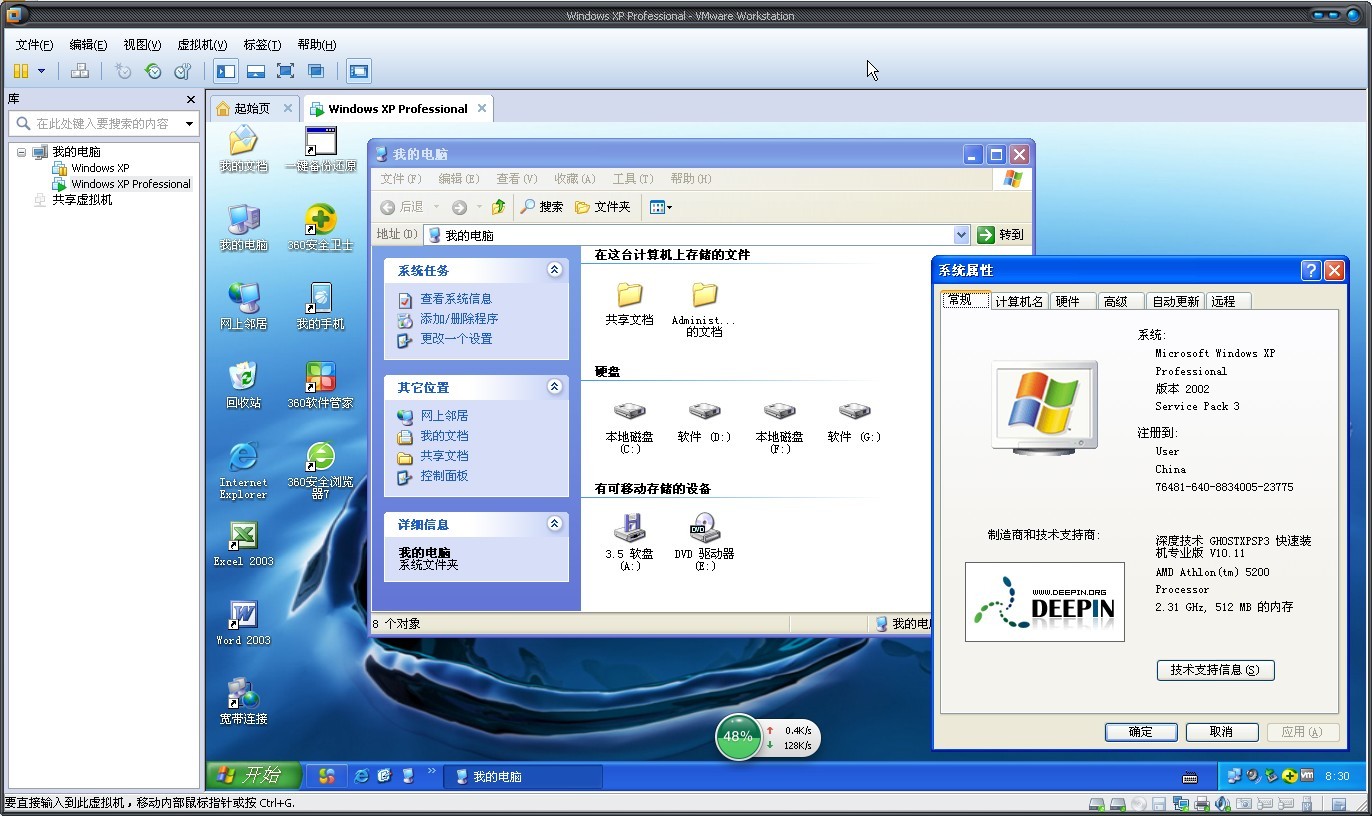Collapse the 我的电脑 tree node in library
Screen dimensions: 1372x816
pos(21,152)
